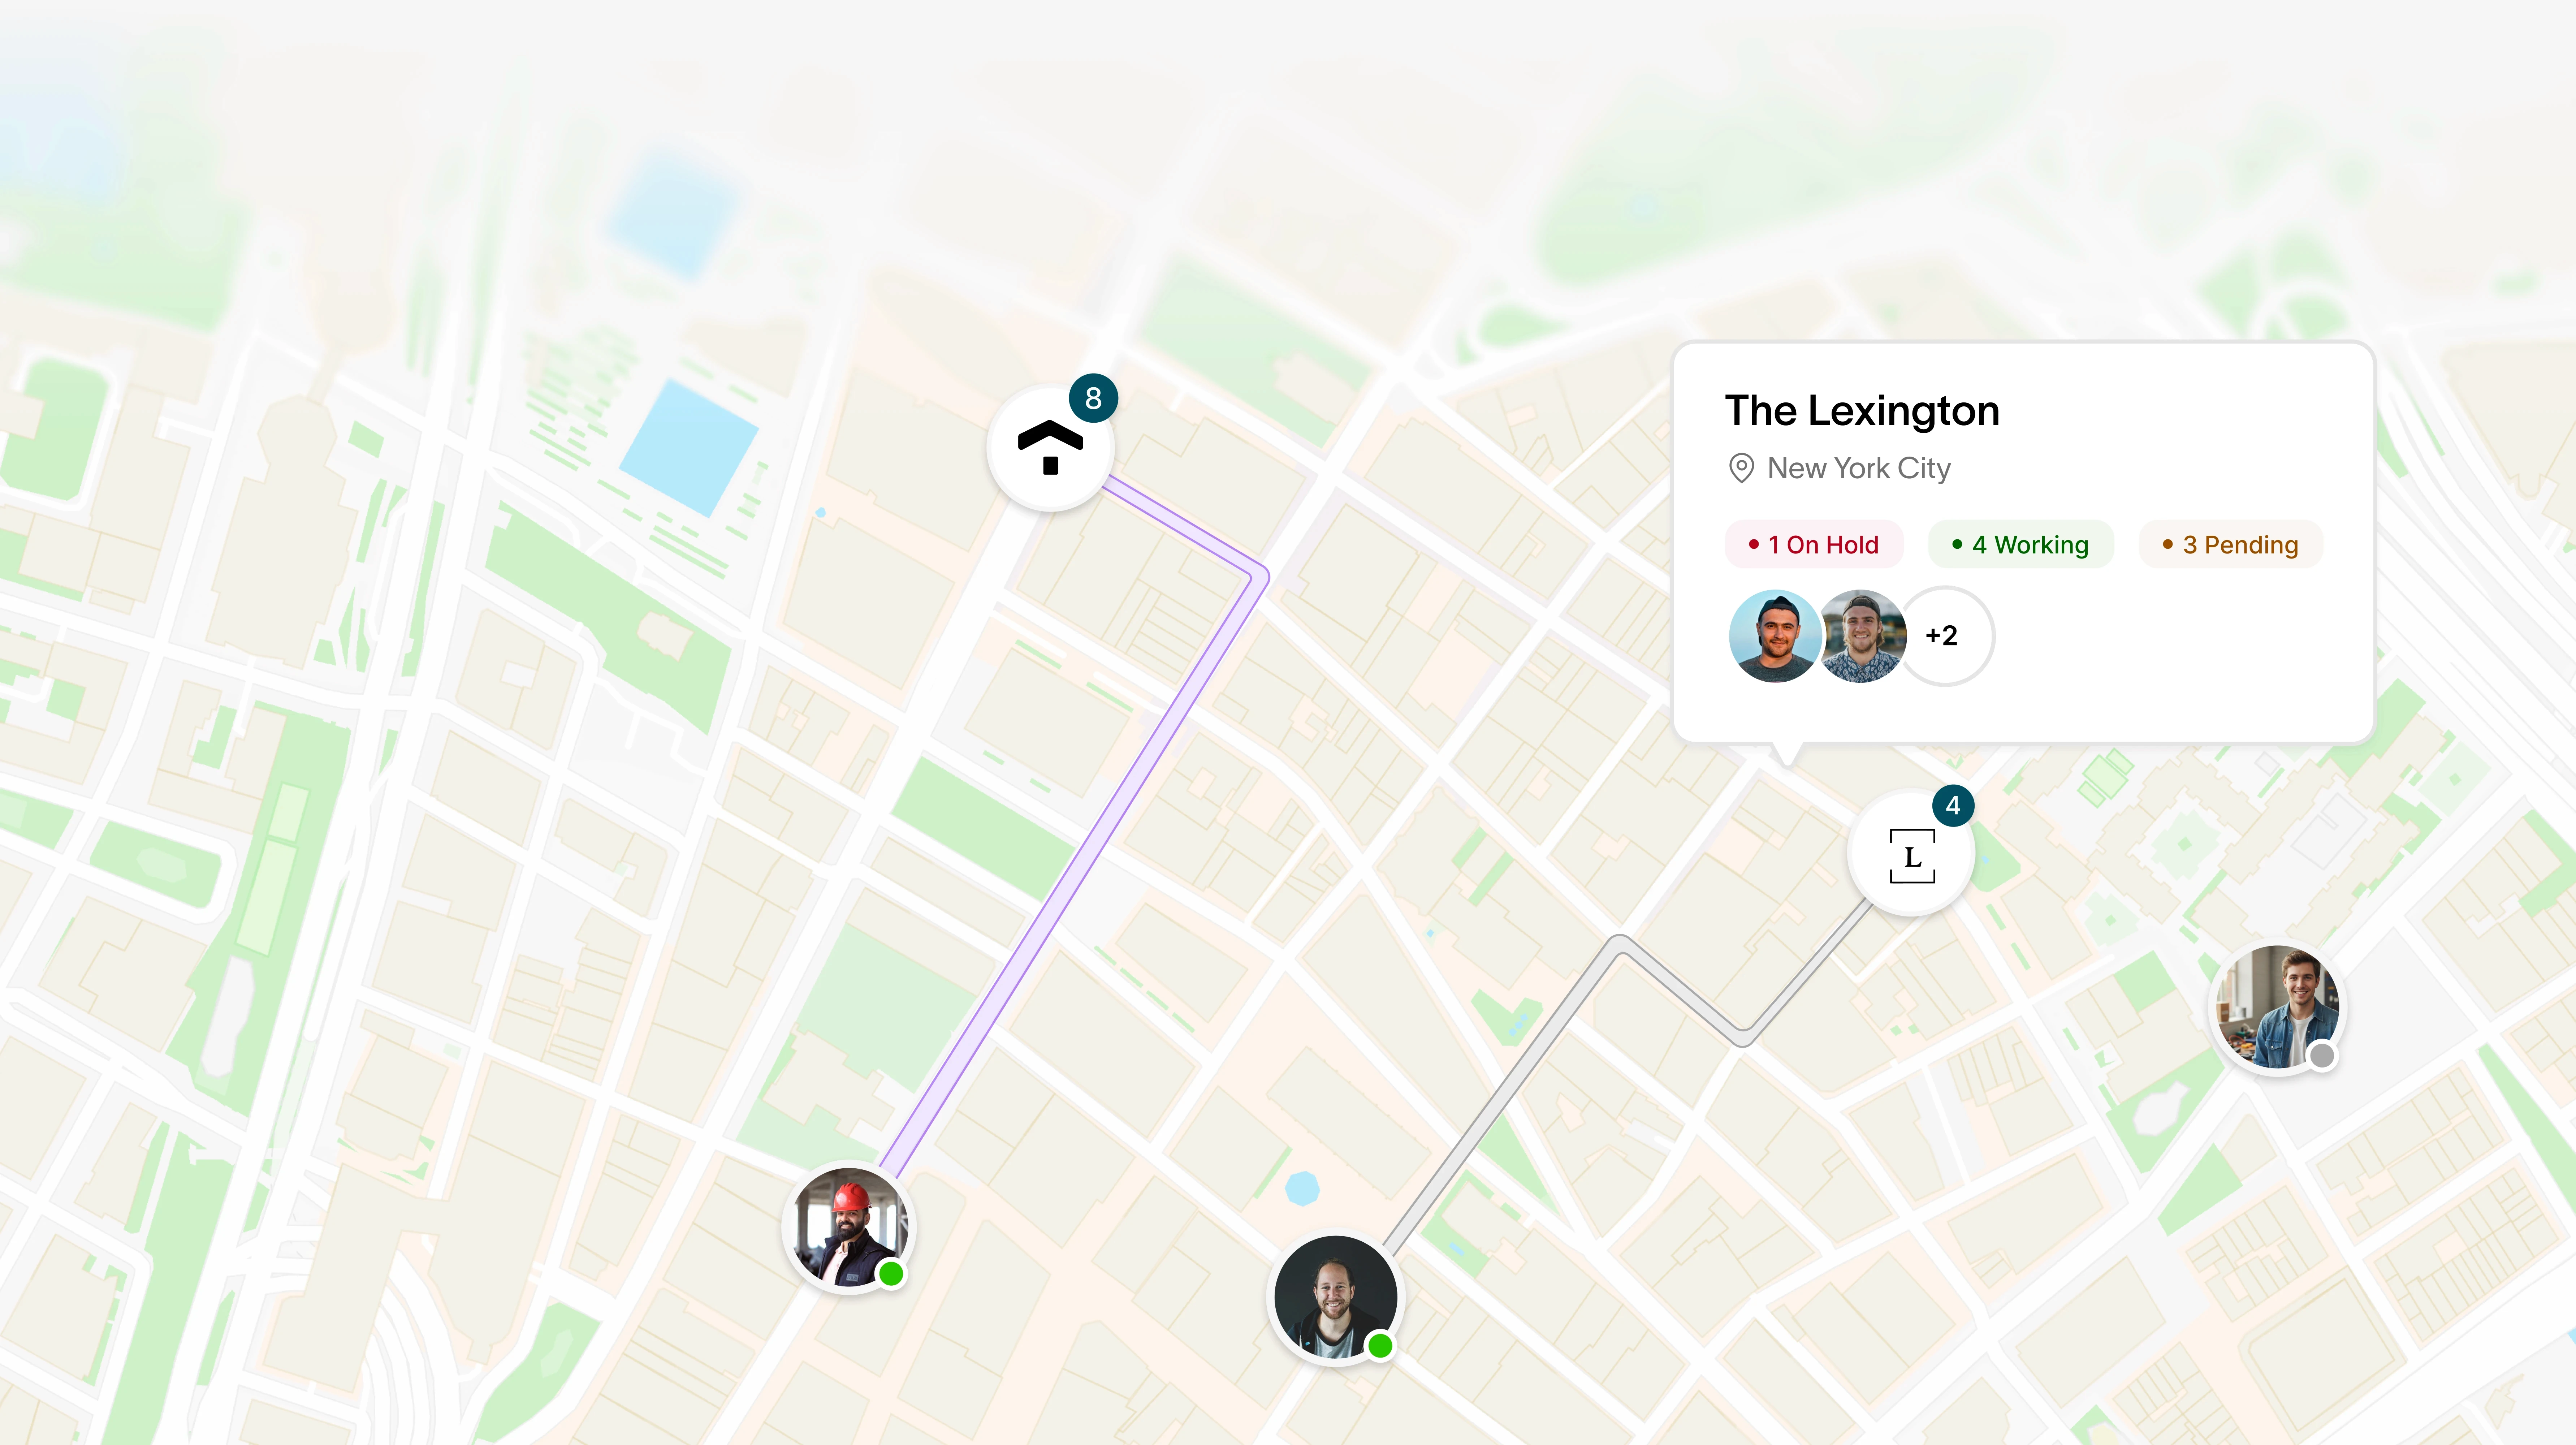Click gray offline status dot on denim jacket man

pos(2322,1055)
